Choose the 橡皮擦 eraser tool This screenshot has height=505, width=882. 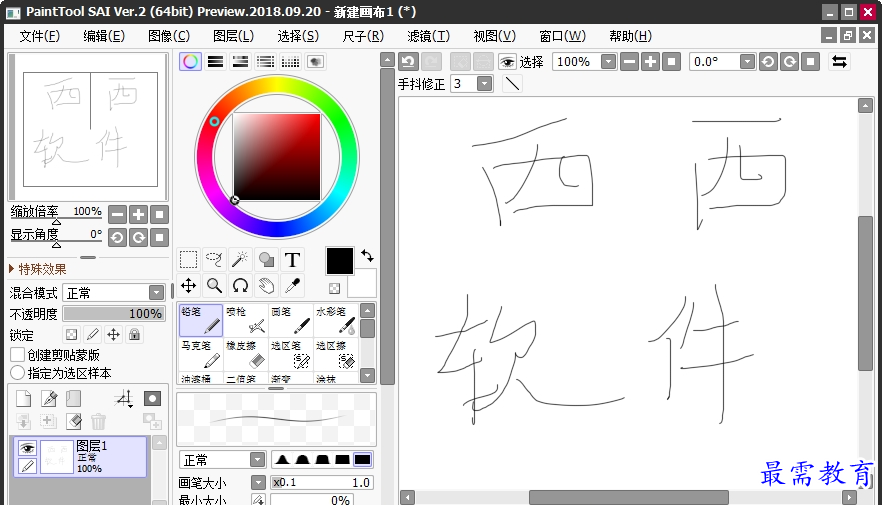click(246, 354)
